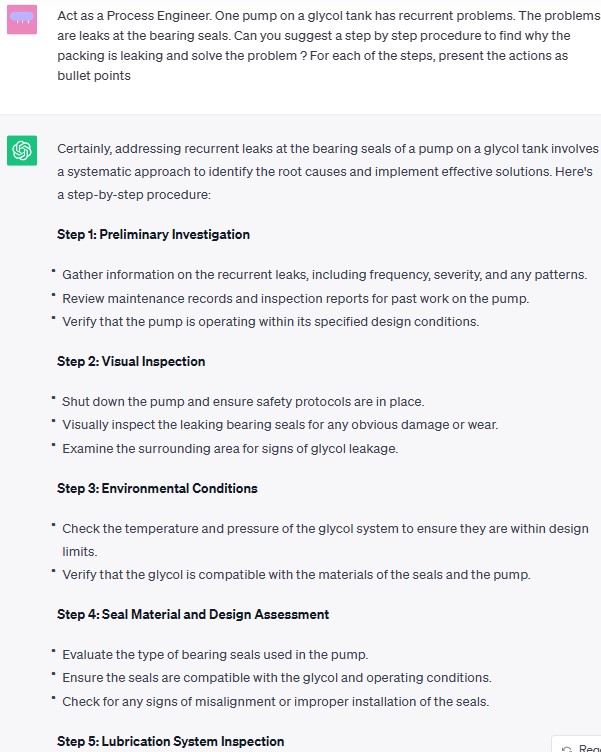Click the "Evaluate the type of bearing seals" bullet
This screenshot has height=752, width=601.
(x=215, y=655)
